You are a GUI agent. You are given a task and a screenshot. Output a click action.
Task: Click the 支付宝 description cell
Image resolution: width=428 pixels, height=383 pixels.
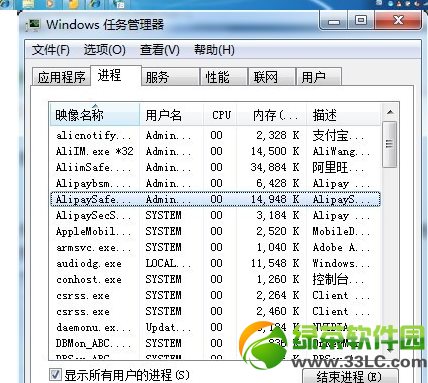[x=338, y=135]
